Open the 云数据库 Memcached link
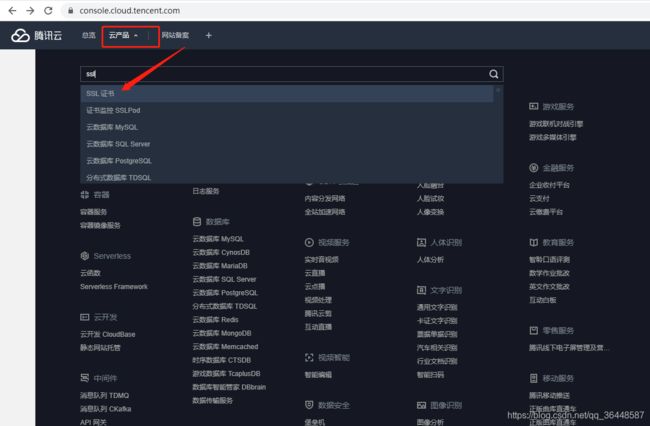This screenshot has height=426, width=650. pyautogui.click(x=226, y=346)
